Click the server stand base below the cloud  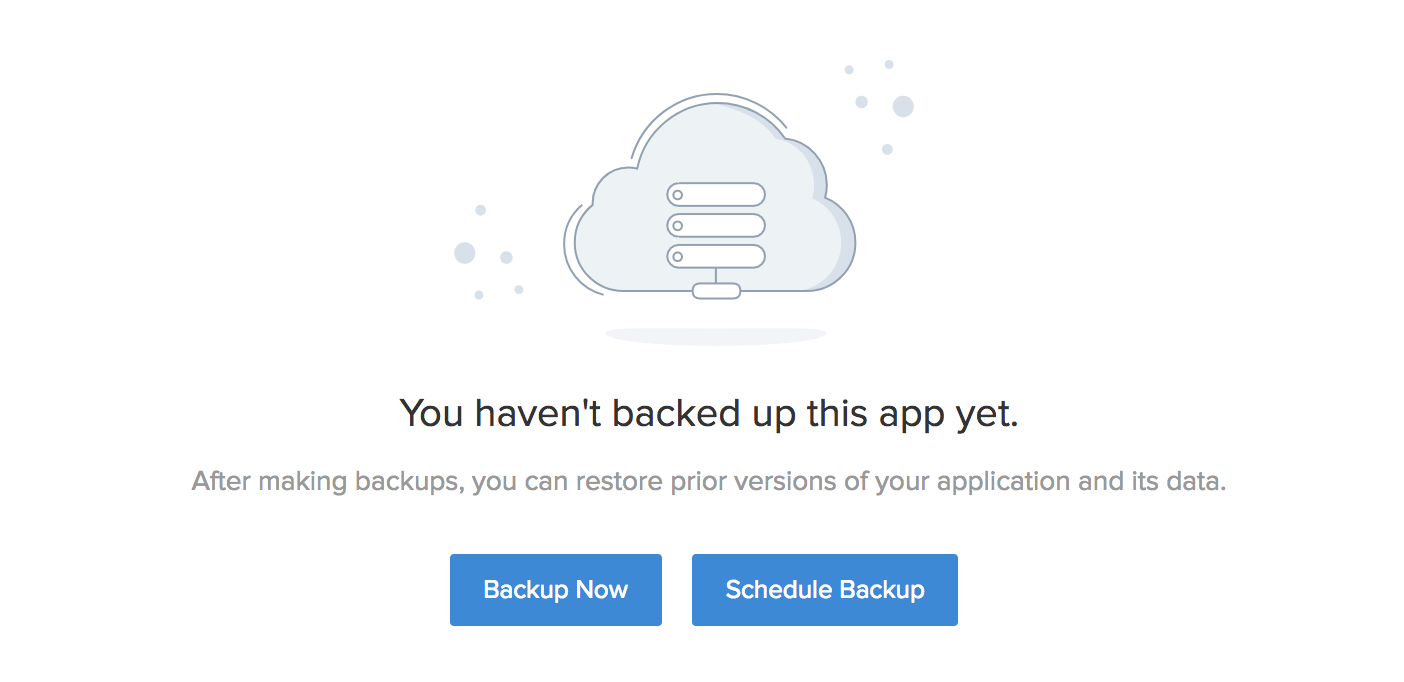716,291
